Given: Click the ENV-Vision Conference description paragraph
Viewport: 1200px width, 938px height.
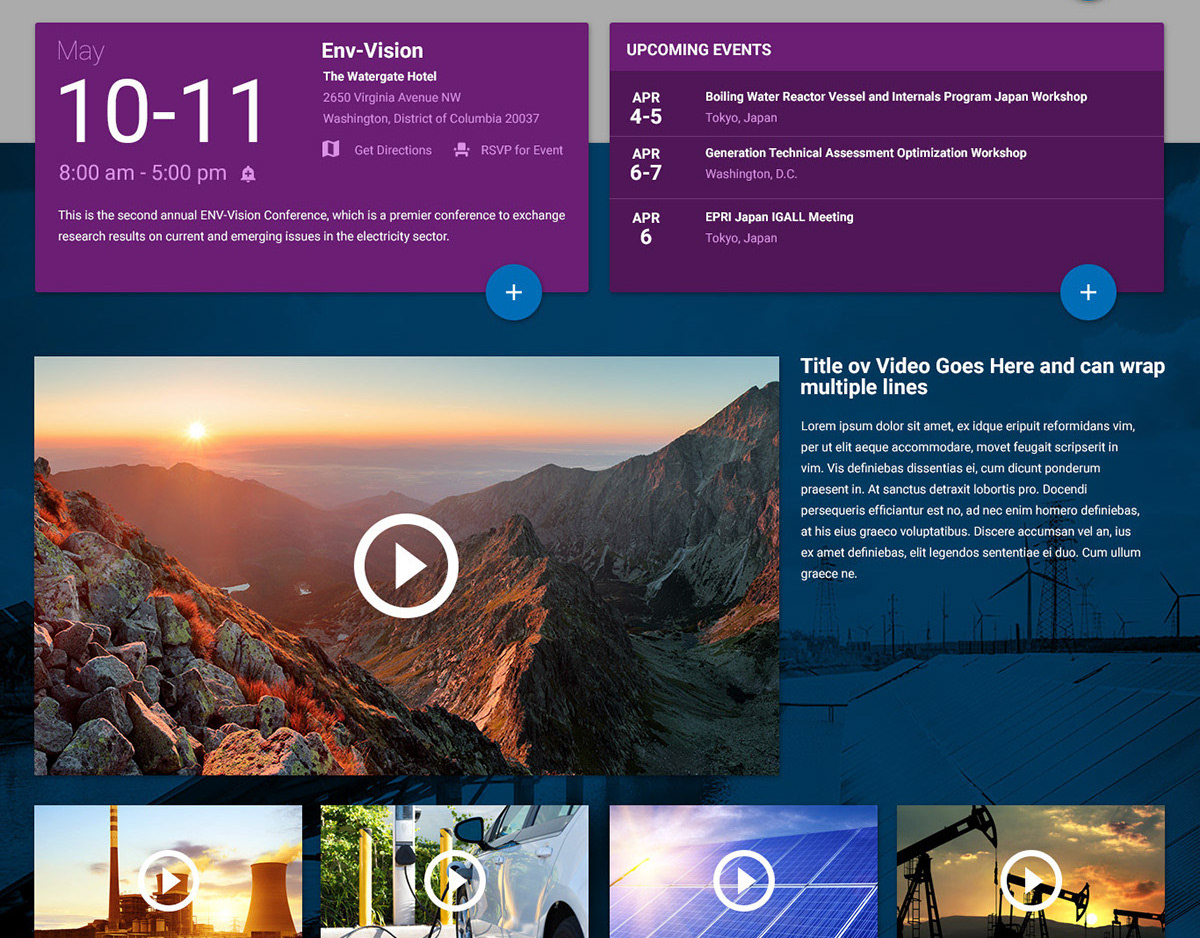Looking at the screenshot, I should [312, 226].
